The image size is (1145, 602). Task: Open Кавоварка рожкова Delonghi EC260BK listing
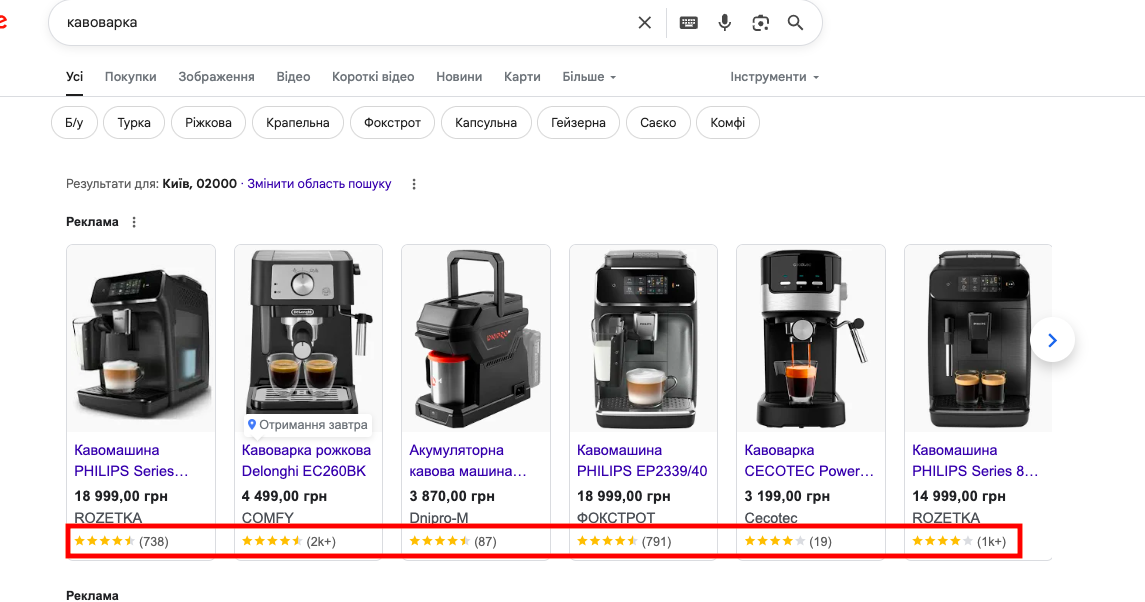[x=306, y=461]
